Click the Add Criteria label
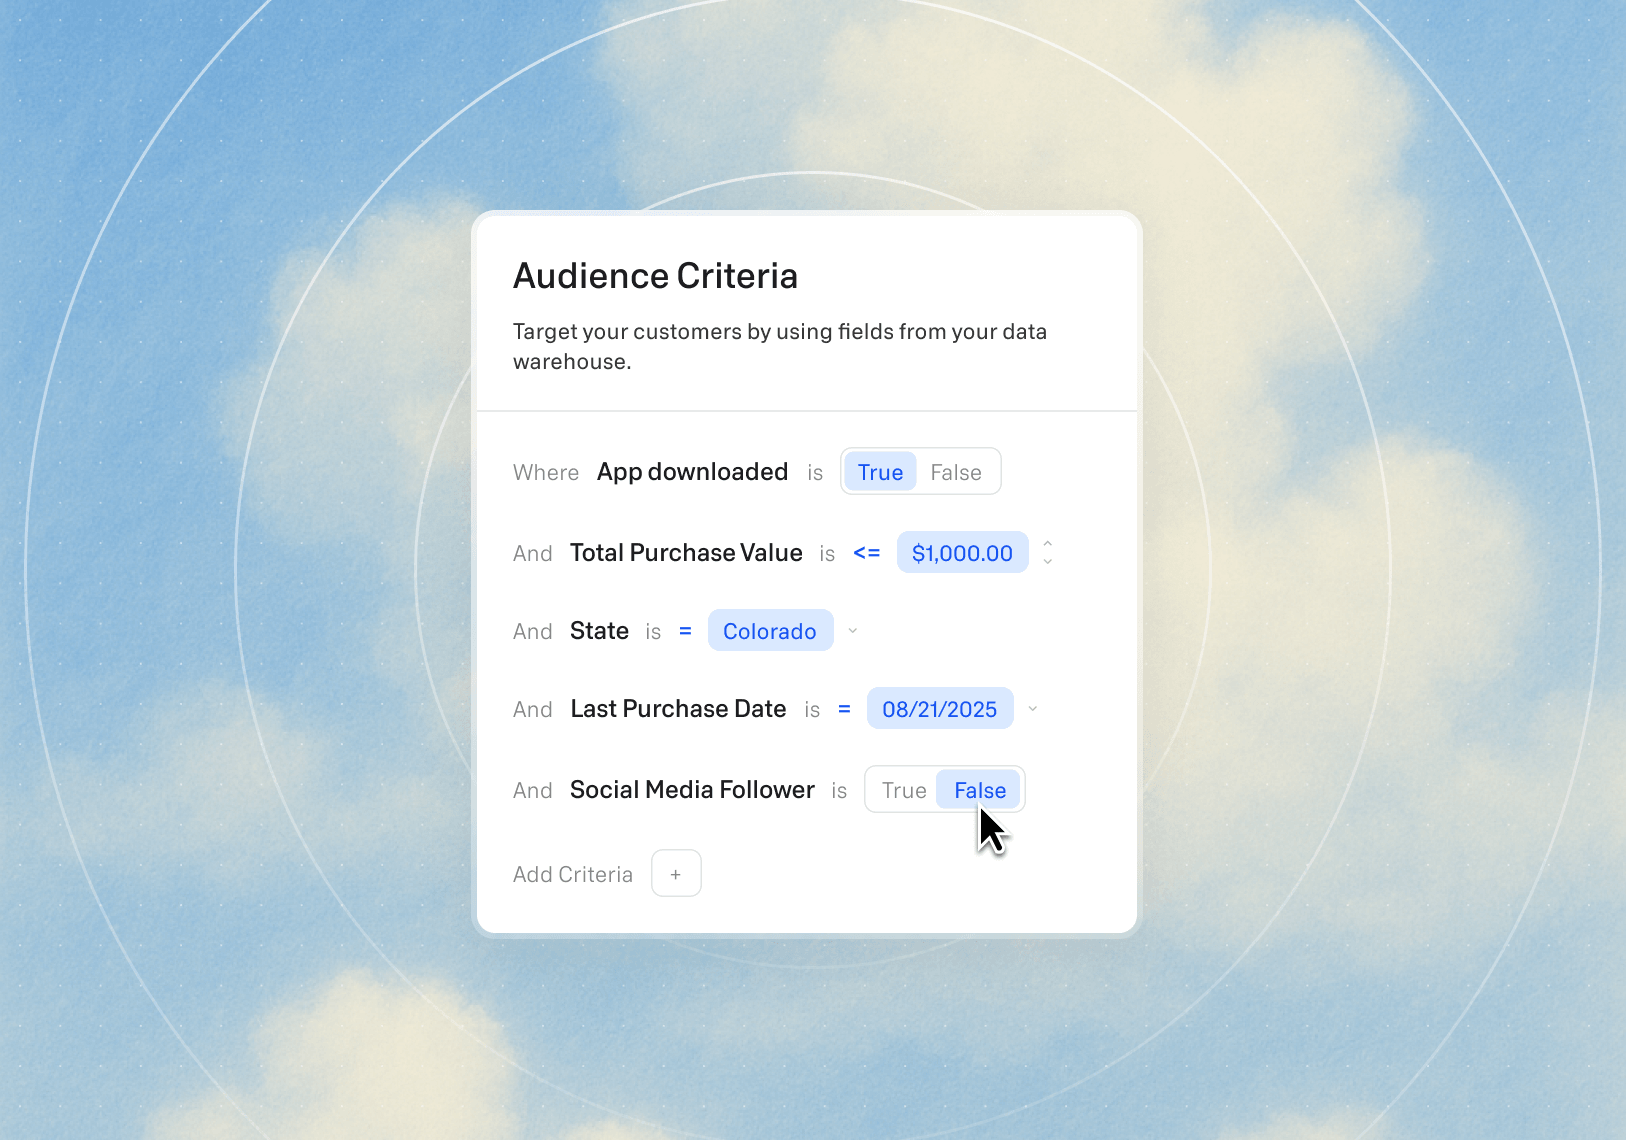 pos(573,875)
